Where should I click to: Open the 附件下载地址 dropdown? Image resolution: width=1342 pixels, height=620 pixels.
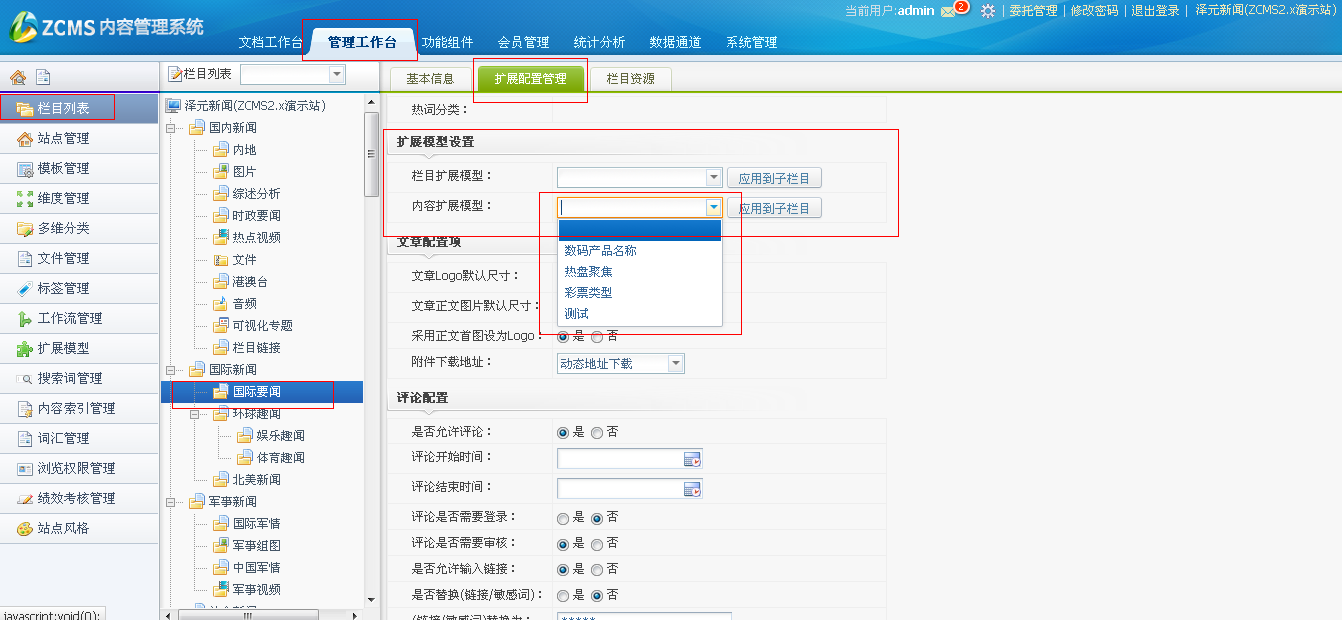676,364
